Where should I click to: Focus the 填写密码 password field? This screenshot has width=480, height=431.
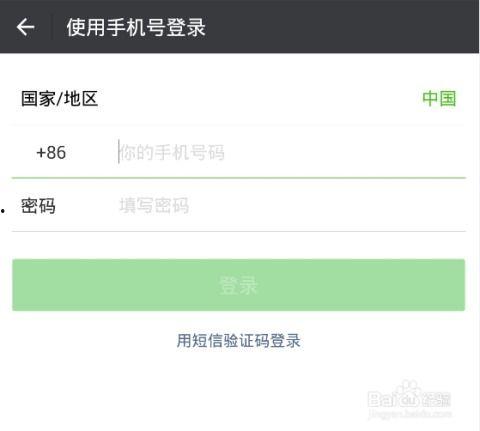coord(292,205)
